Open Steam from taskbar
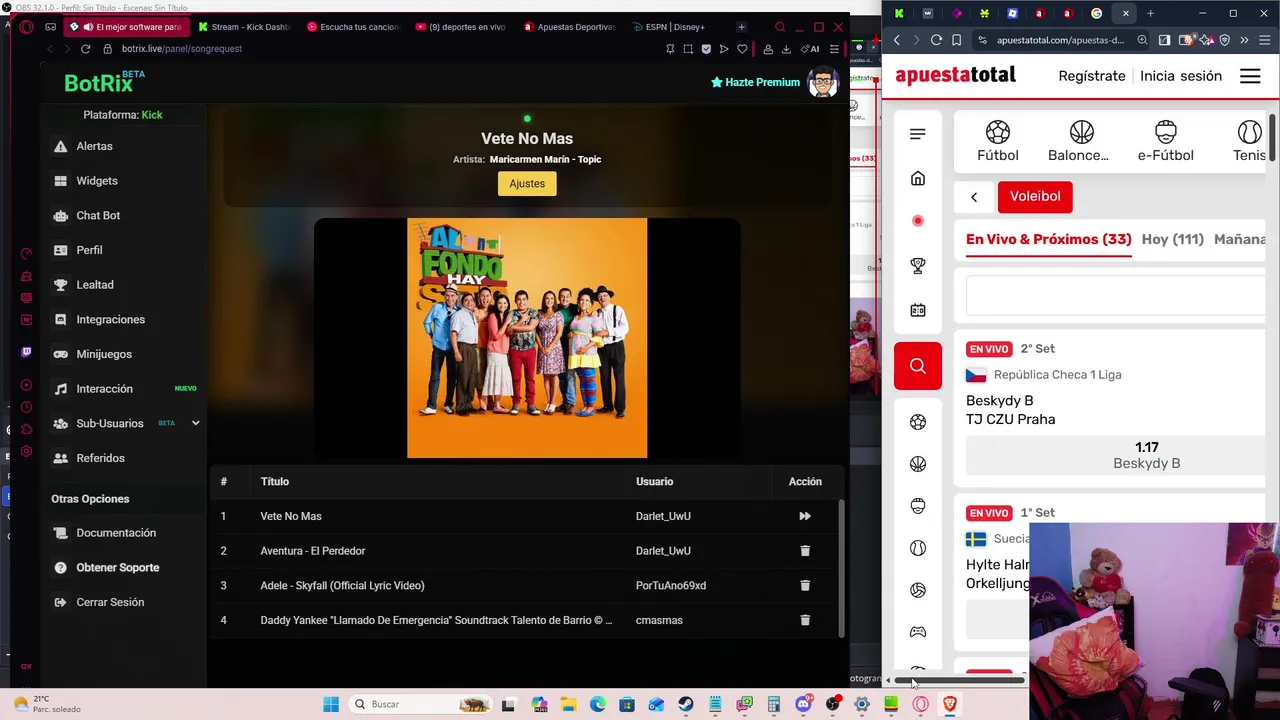The height and width of the screenshot is (720, 1280). (685, 704)
